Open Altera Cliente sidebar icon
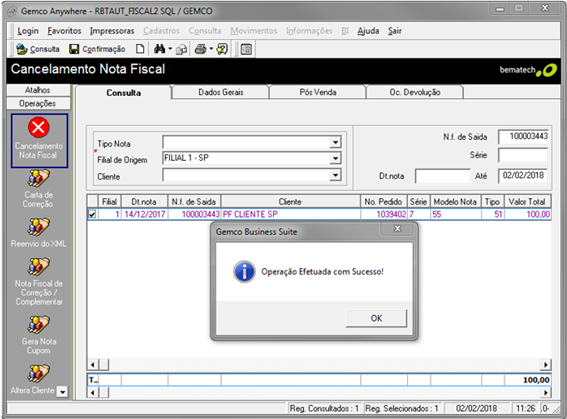Viewport: 567px width, 419px height. (x=38, y=373)
